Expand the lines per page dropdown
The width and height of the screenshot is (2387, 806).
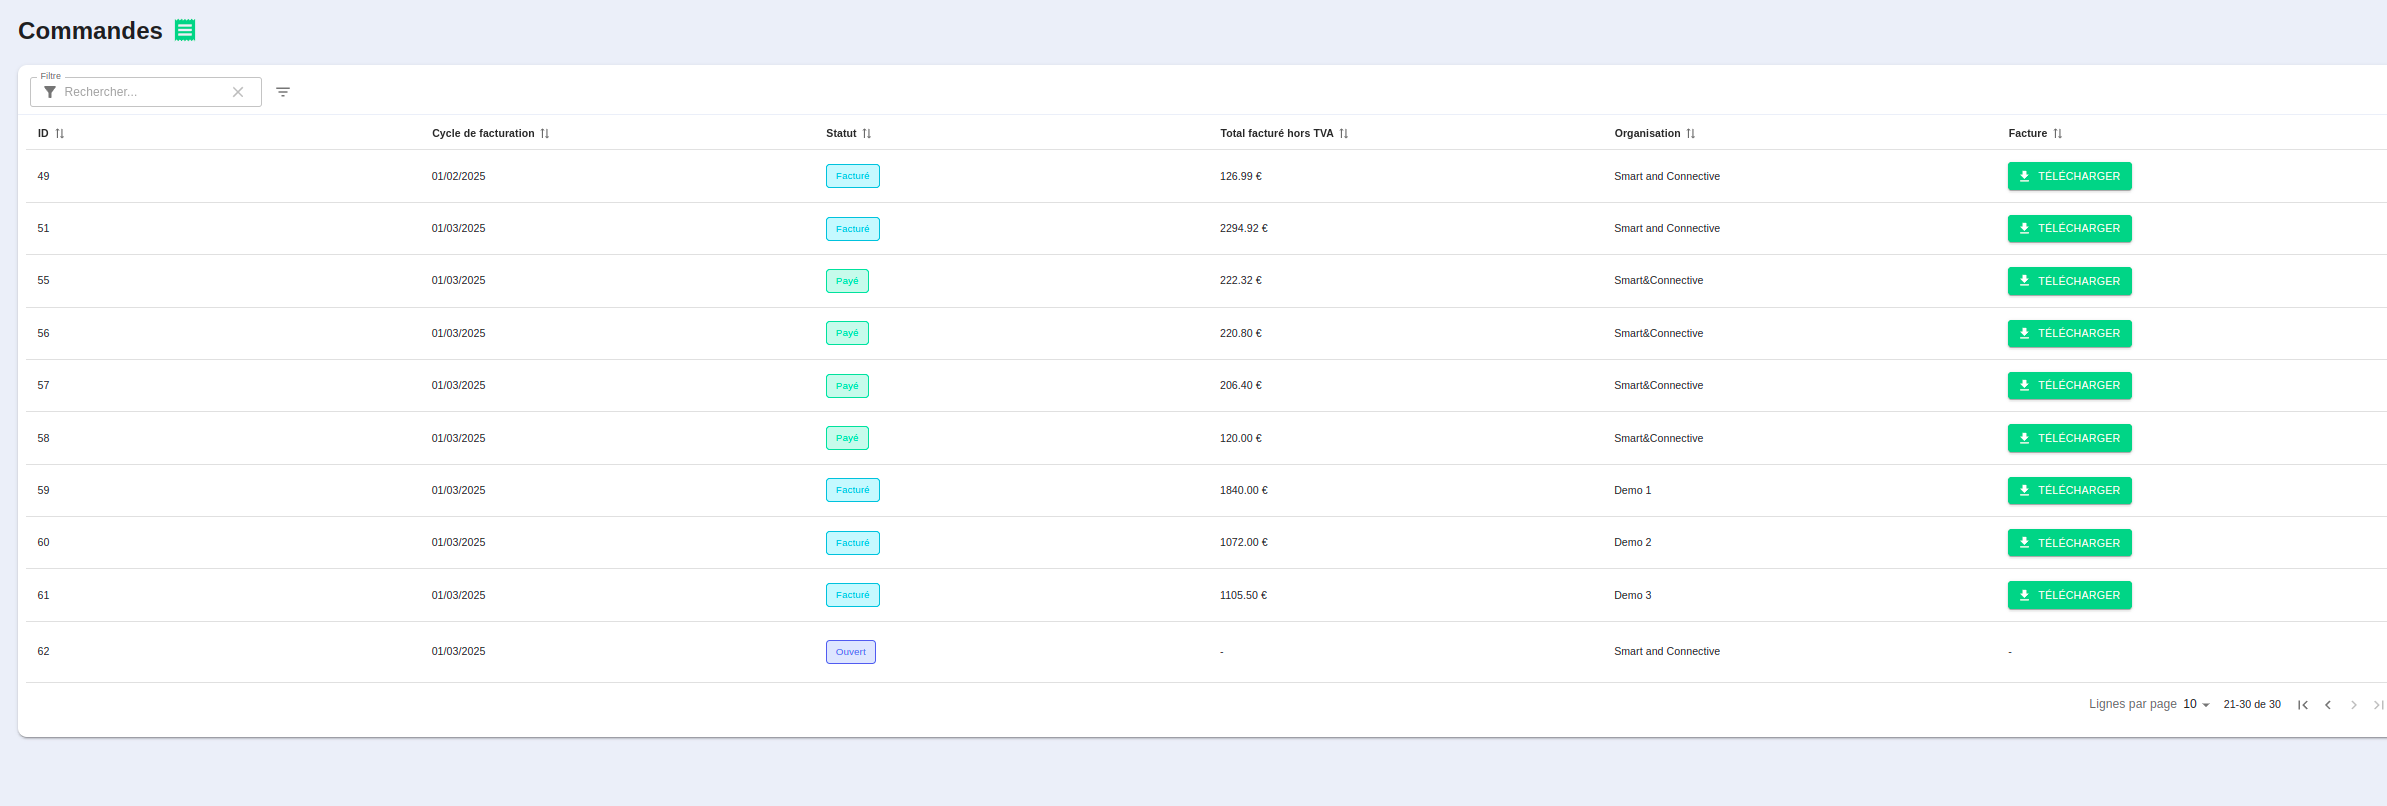coord(2196,704)
